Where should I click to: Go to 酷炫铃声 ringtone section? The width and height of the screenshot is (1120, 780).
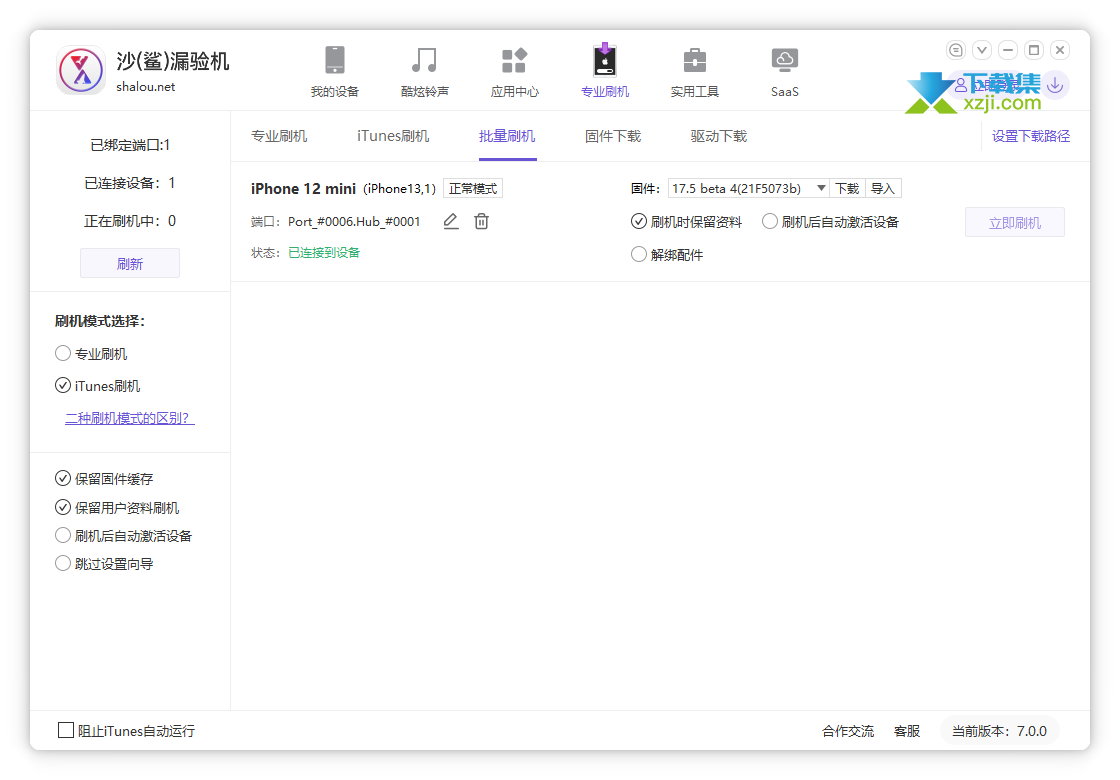pos(424,71)
